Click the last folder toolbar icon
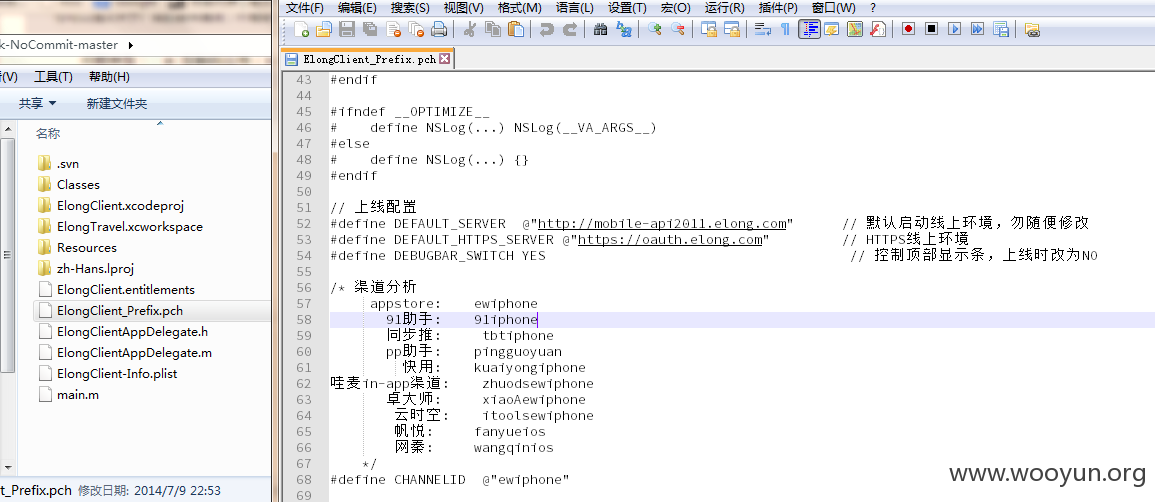The width and height of the screenshot is (1155, 502). pos(1032,29)
